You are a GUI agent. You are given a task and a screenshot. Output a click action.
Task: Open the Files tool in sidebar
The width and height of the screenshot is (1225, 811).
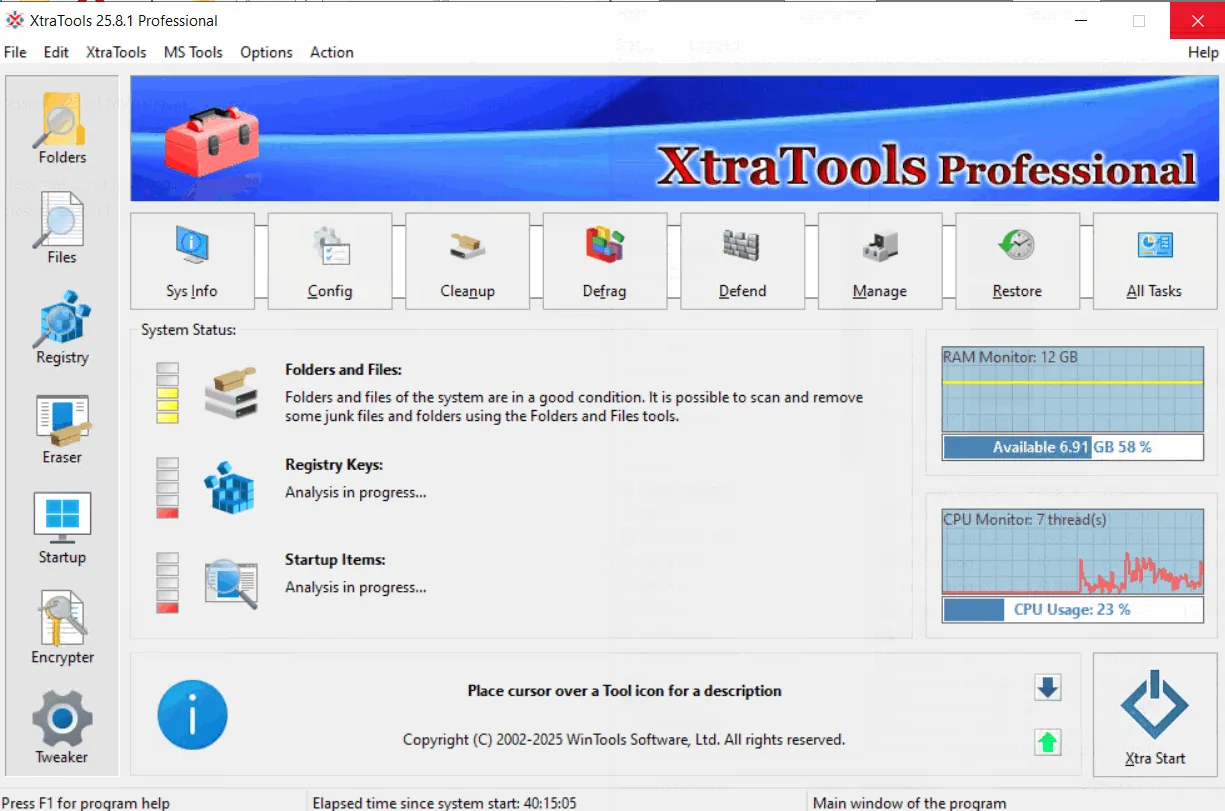pyautogui.click(x=62, y=227)
